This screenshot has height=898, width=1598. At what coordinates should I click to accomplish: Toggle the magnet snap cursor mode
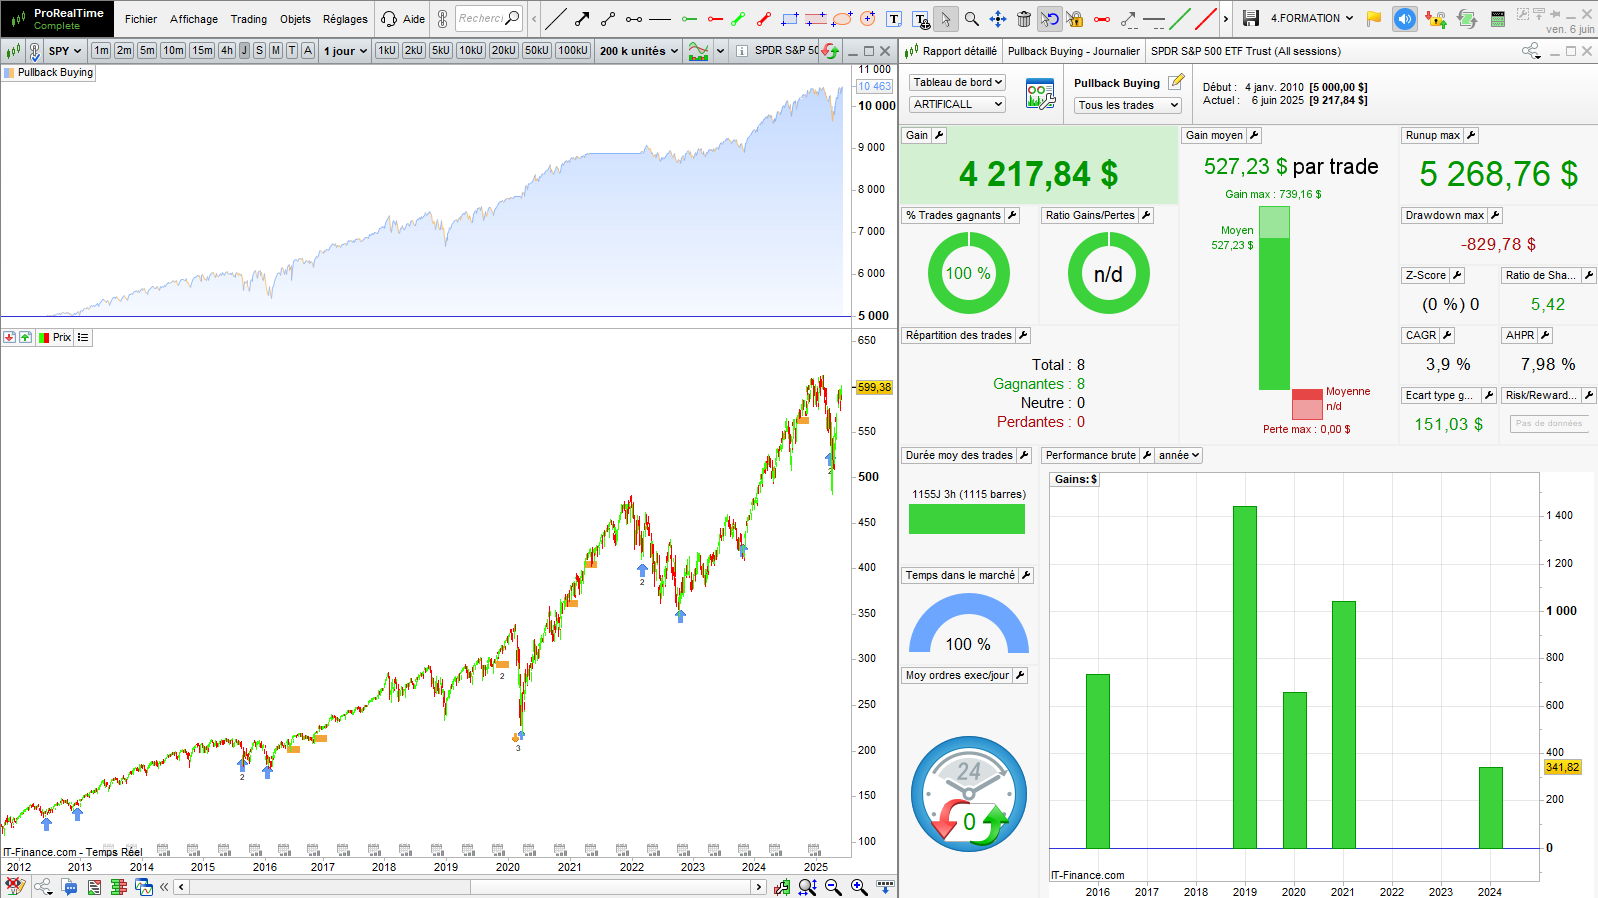1049,18
